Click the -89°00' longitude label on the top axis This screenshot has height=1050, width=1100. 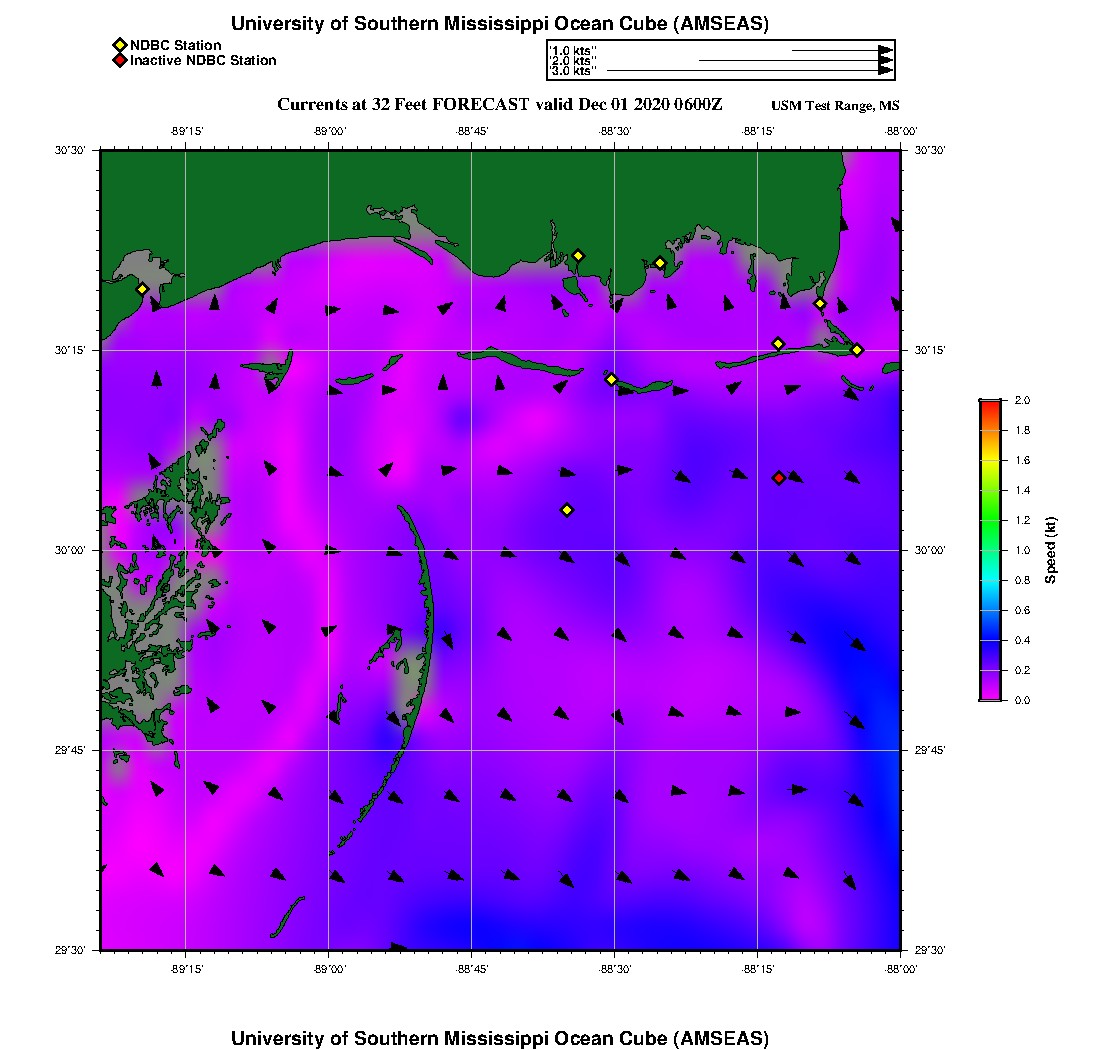328,131
